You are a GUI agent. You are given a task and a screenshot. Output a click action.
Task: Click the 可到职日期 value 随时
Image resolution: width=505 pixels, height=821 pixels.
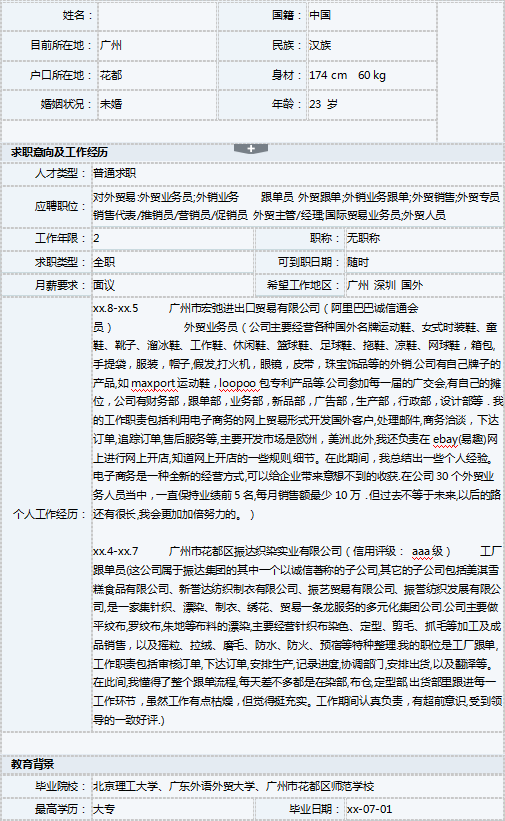[358, 262]
